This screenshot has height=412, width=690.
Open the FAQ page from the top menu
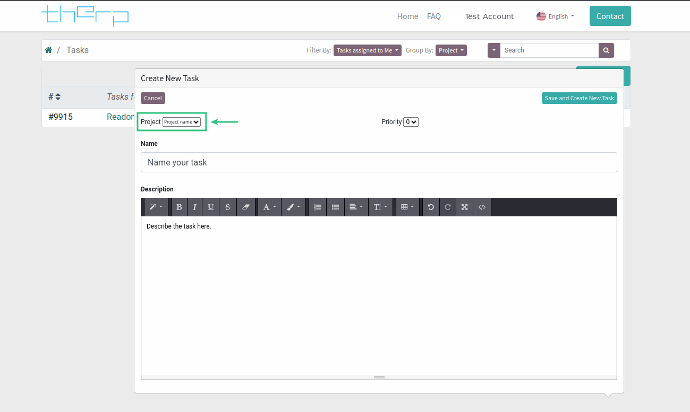click(x=434, y=16)
